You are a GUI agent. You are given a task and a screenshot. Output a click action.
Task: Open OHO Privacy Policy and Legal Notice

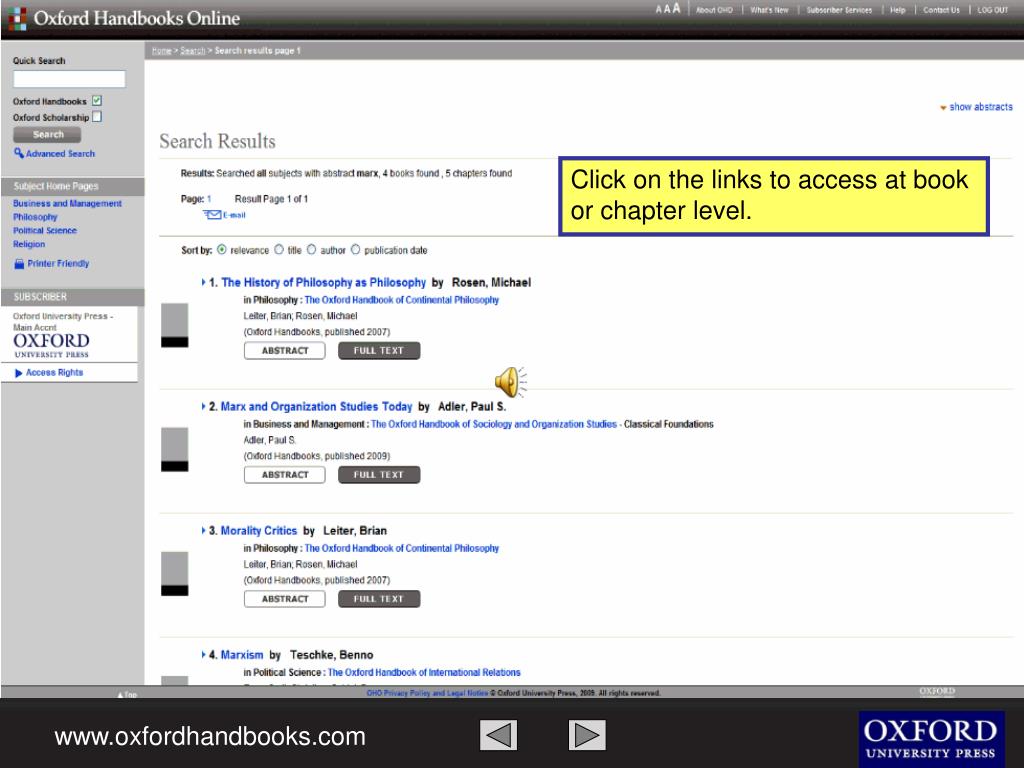(427, 693)
